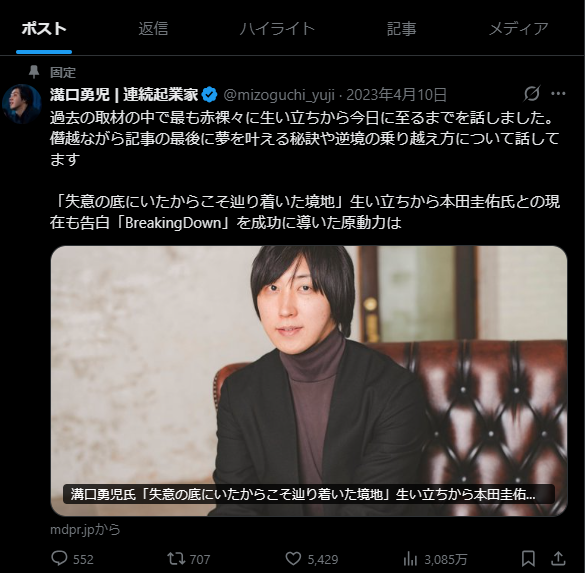This screenshot has width=585, height=573.
Task: Open profile name 溝口勇児 | 連続起業家
Action: (124, 95)
